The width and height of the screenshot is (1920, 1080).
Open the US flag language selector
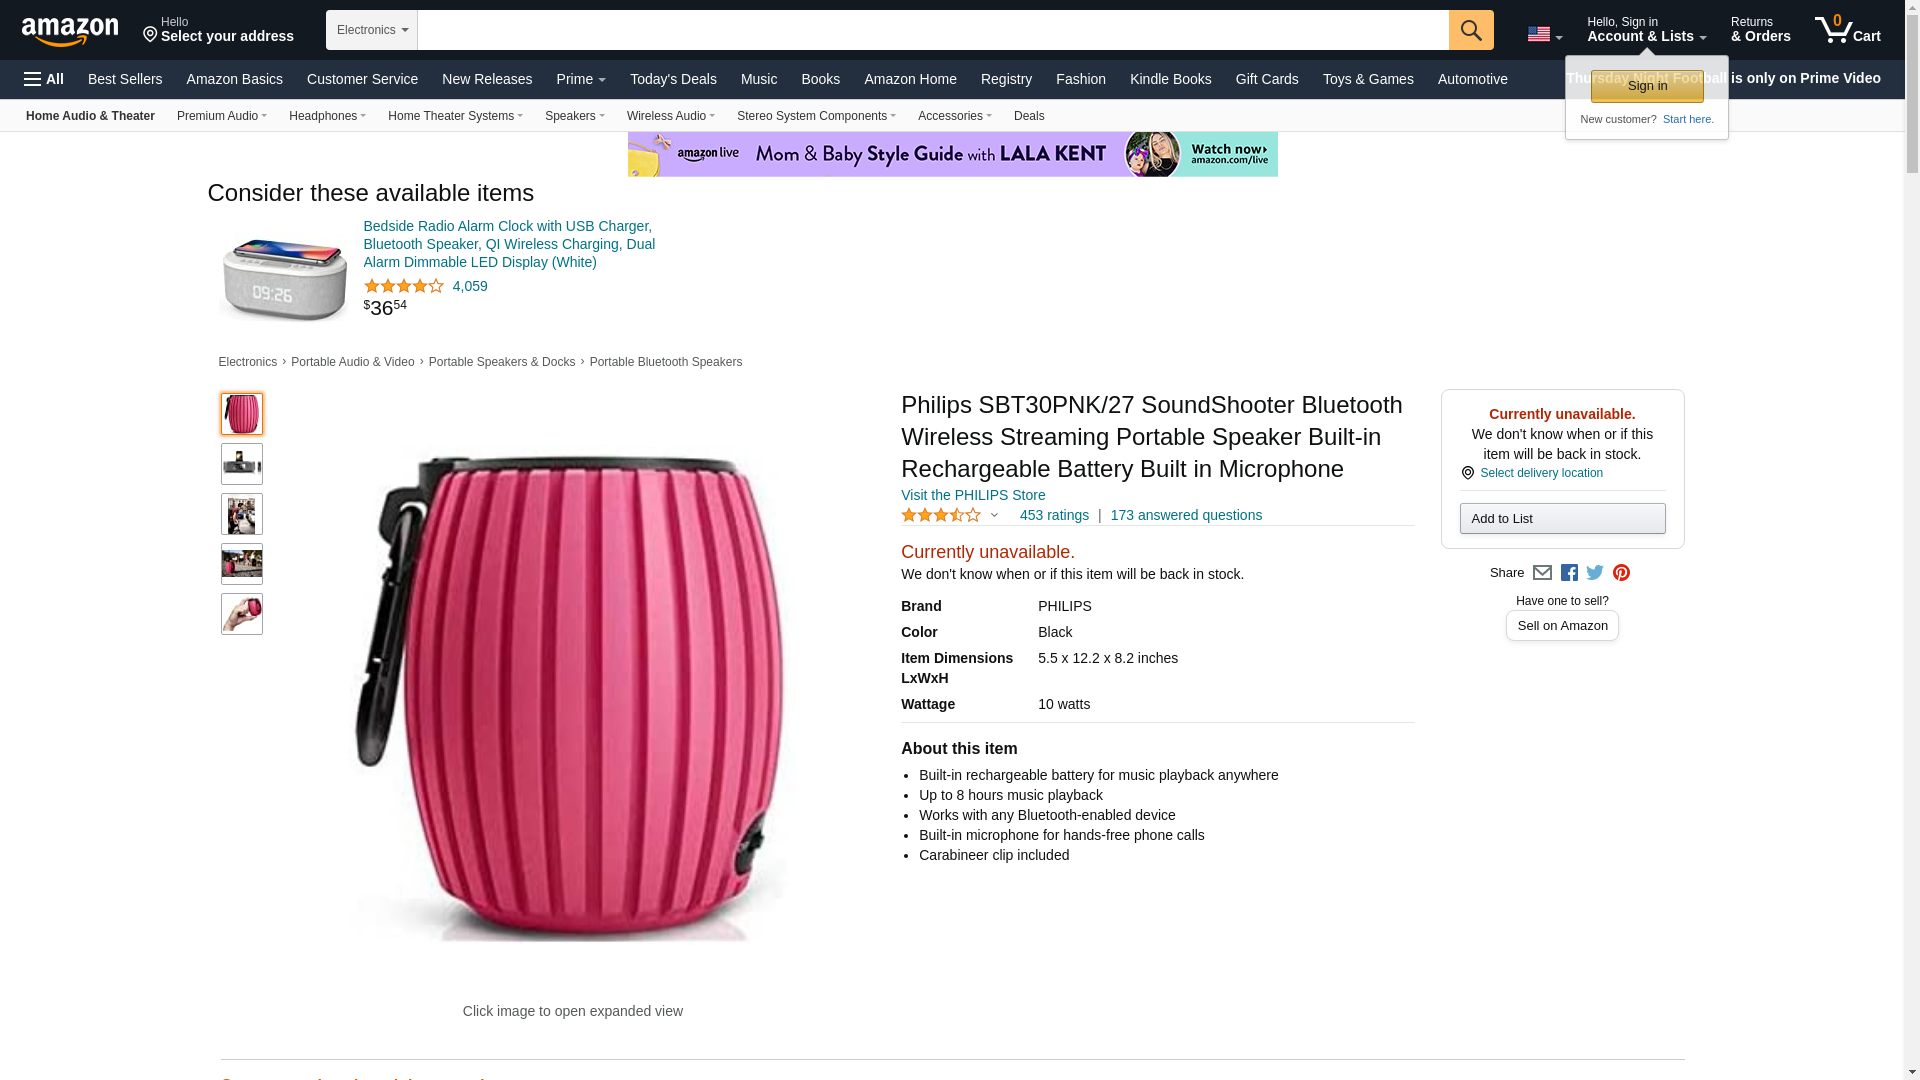tap(1544, 34)
